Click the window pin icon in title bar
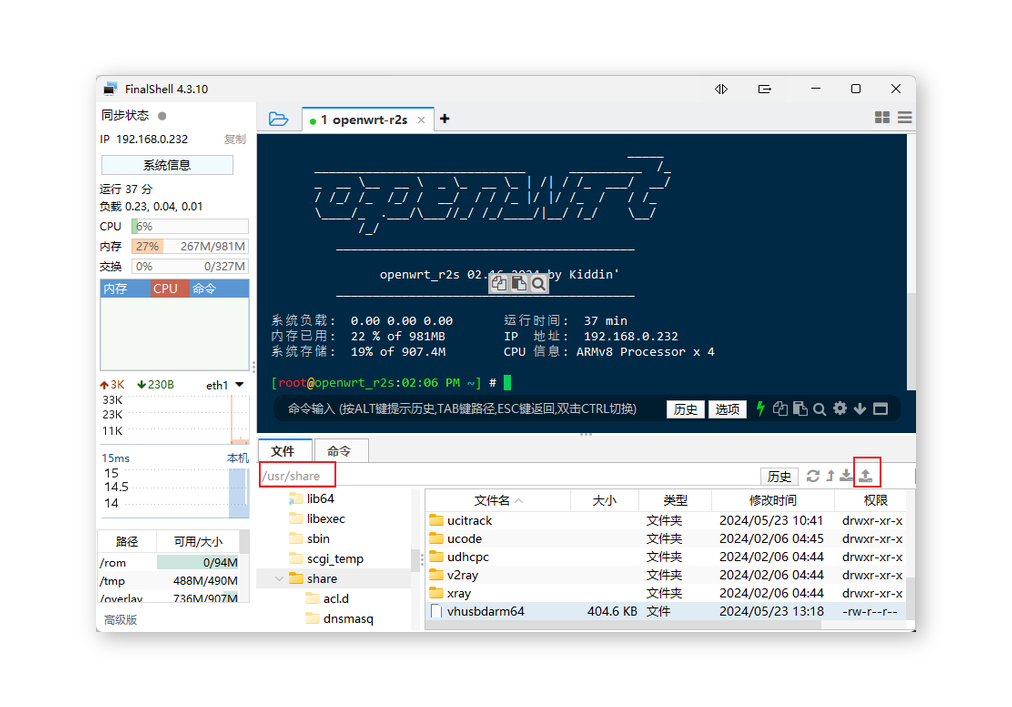The image size is (1012, 707). click(765, 89)
